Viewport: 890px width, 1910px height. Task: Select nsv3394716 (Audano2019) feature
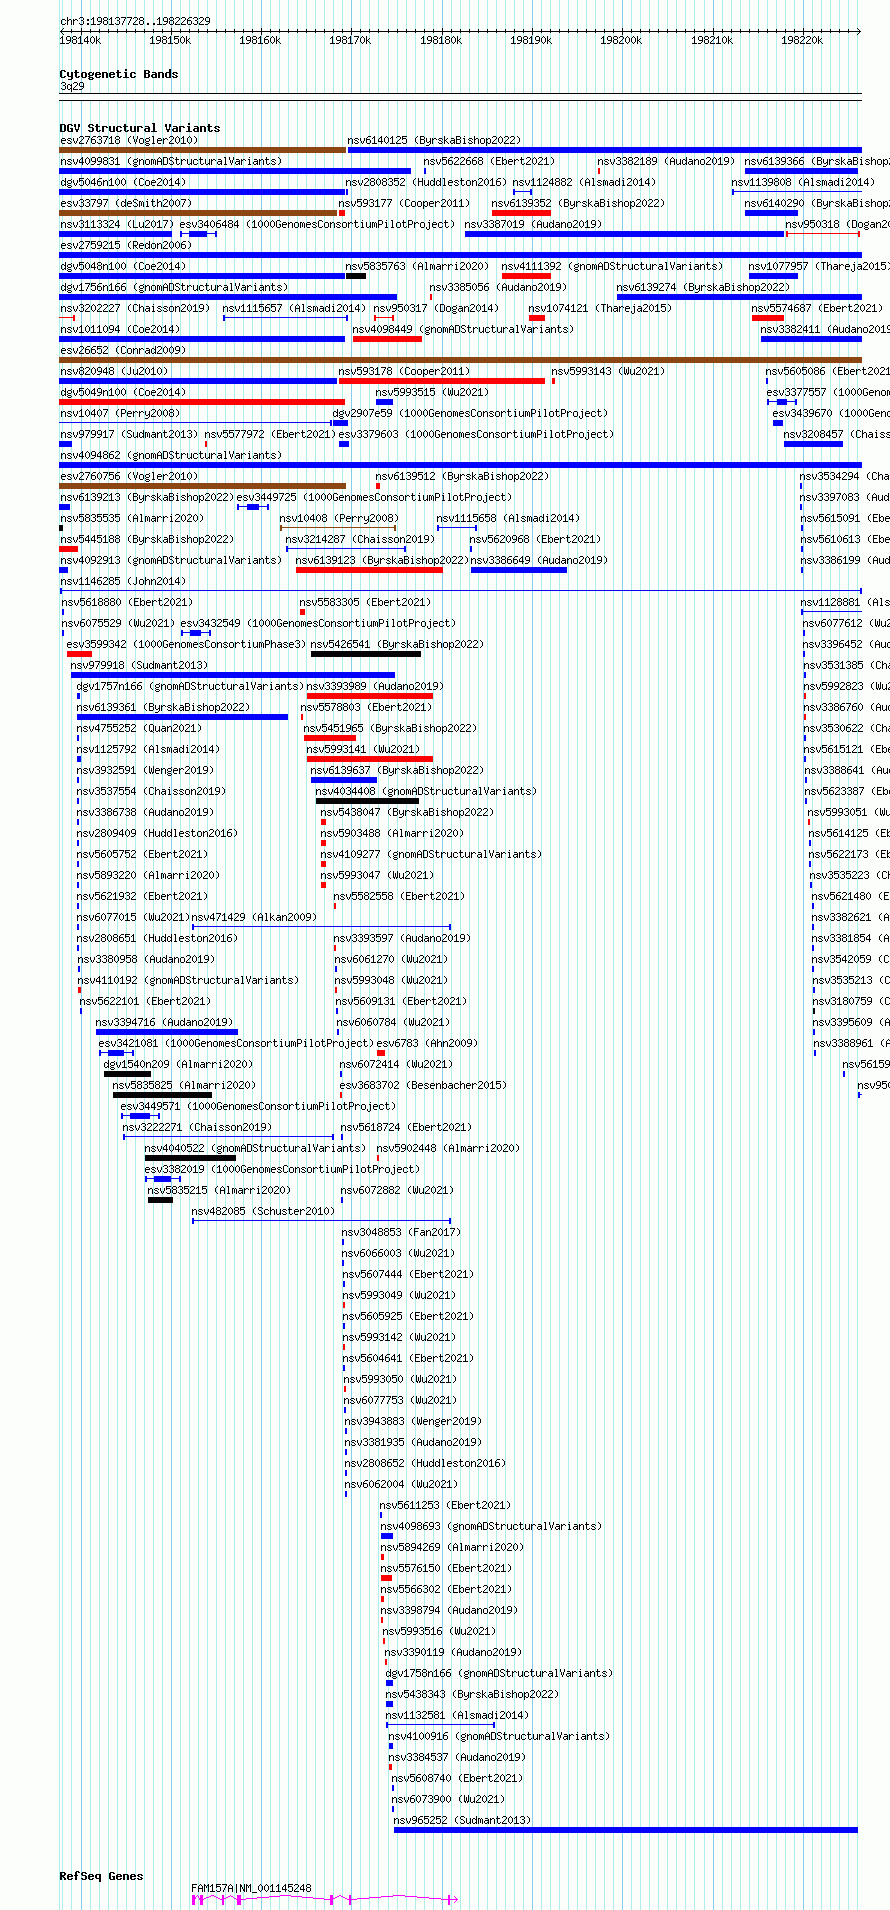tap(164, 1022)
